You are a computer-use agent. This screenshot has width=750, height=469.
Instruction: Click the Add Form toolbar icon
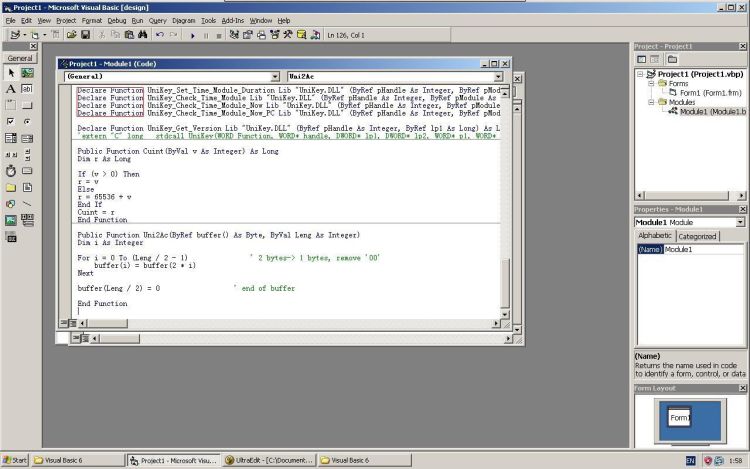(x=34, y=35)
